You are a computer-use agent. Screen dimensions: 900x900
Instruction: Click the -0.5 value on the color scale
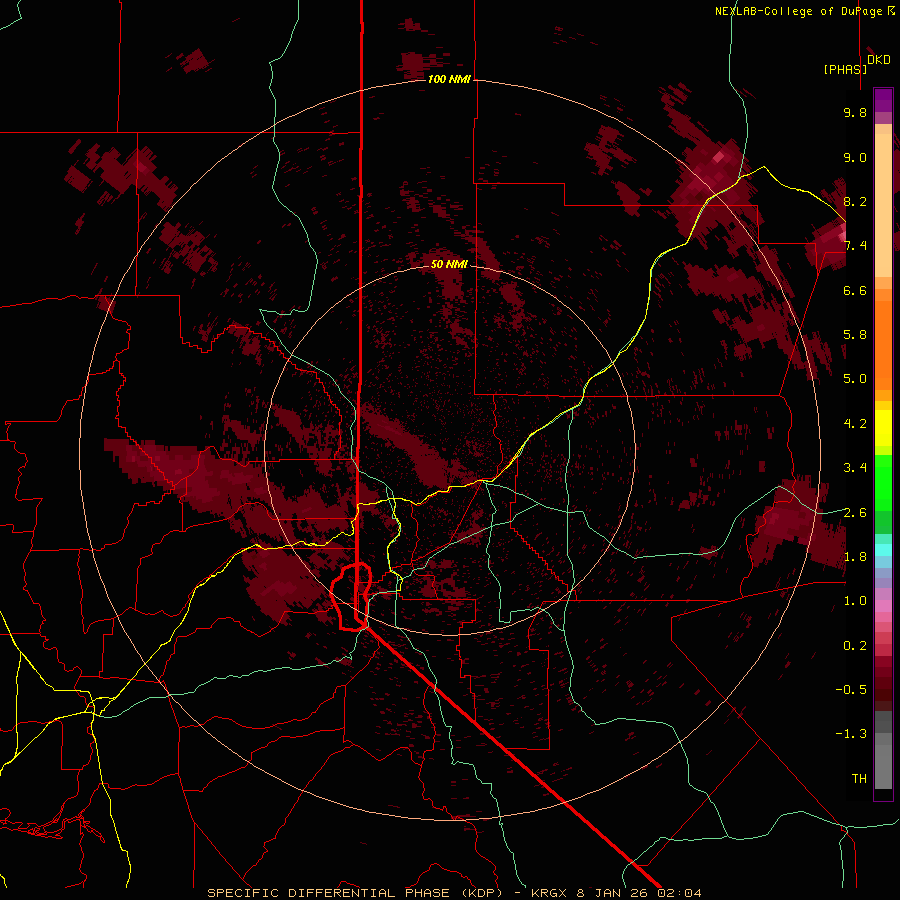pyautogui.click(x=851, y=689)
